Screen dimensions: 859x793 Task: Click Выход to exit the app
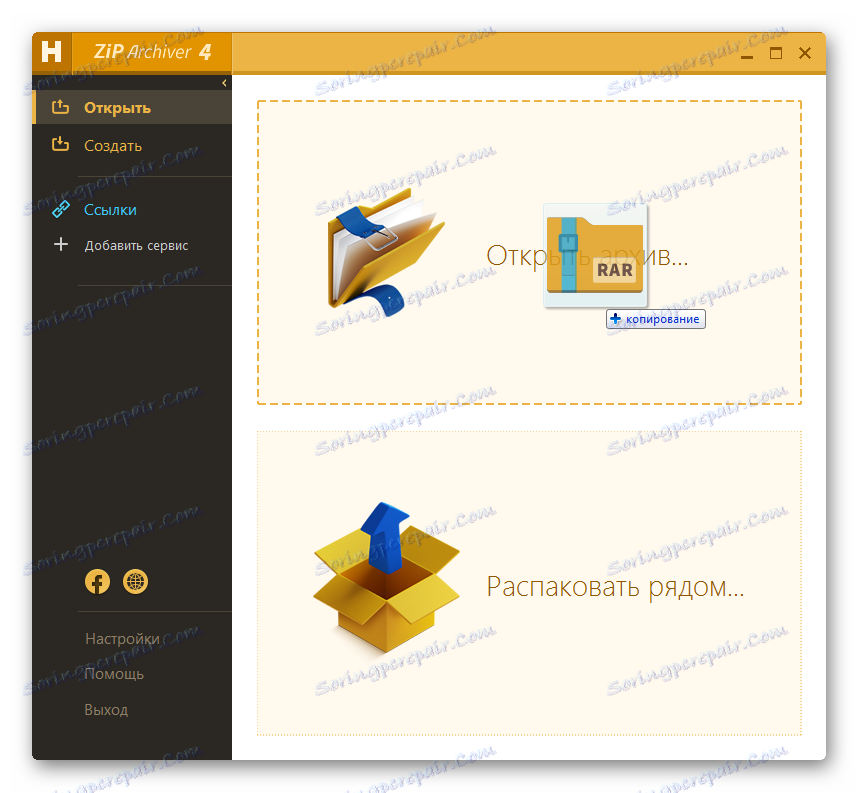tap(106, 710)
